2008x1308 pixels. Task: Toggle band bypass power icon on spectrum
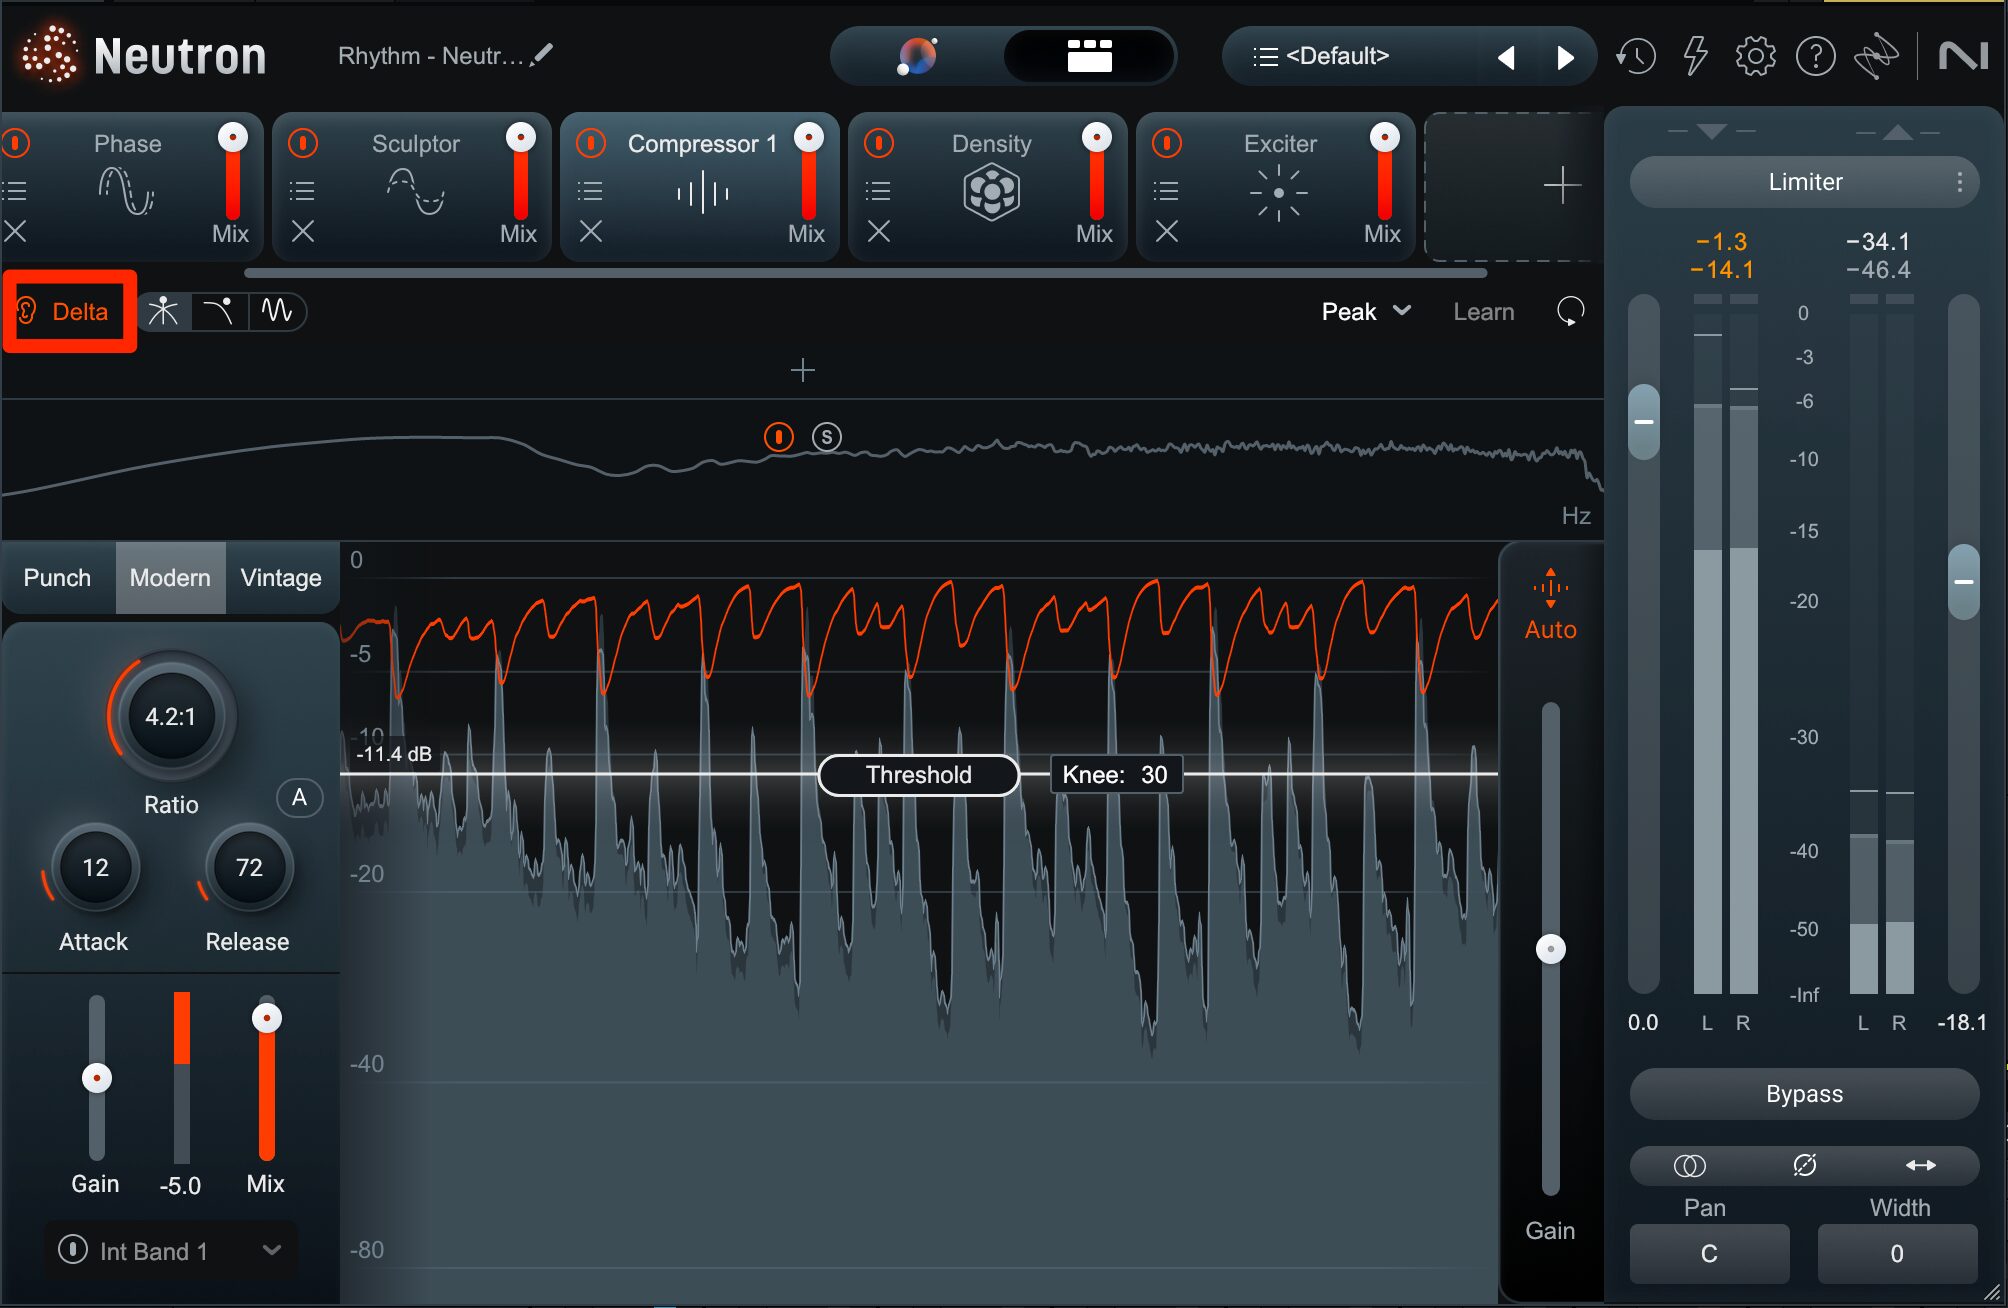pyautogui.click(x=778, y=437)
